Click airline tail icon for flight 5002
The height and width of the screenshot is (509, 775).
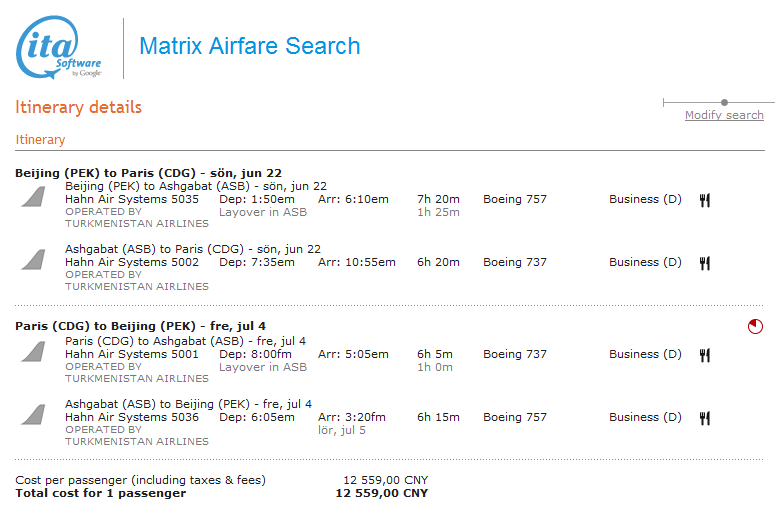click(34, 260)
